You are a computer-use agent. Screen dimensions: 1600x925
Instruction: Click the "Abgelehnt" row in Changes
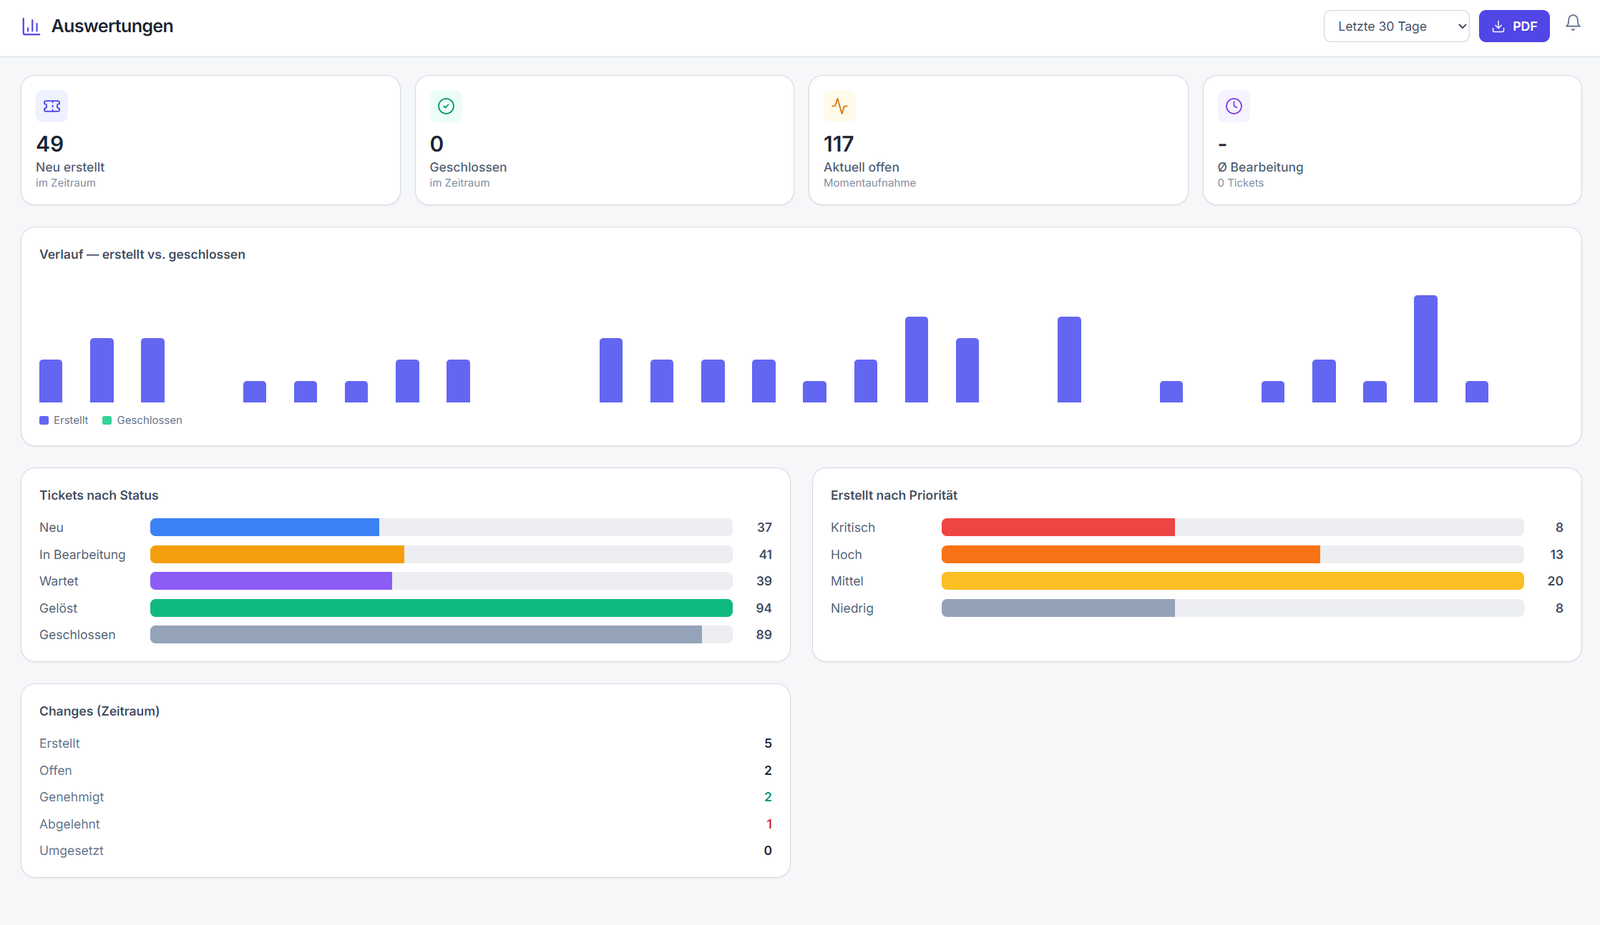tap(406, 824)
